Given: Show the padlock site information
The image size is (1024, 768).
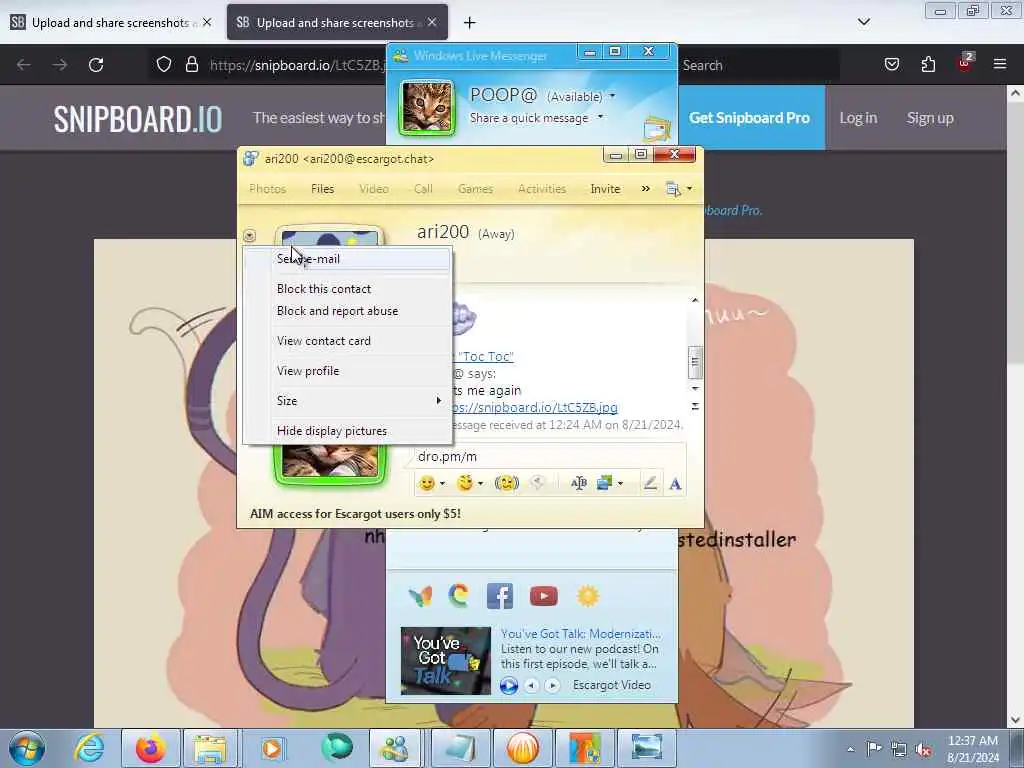Looking at the screenshot, I should [x=191, y=65].
